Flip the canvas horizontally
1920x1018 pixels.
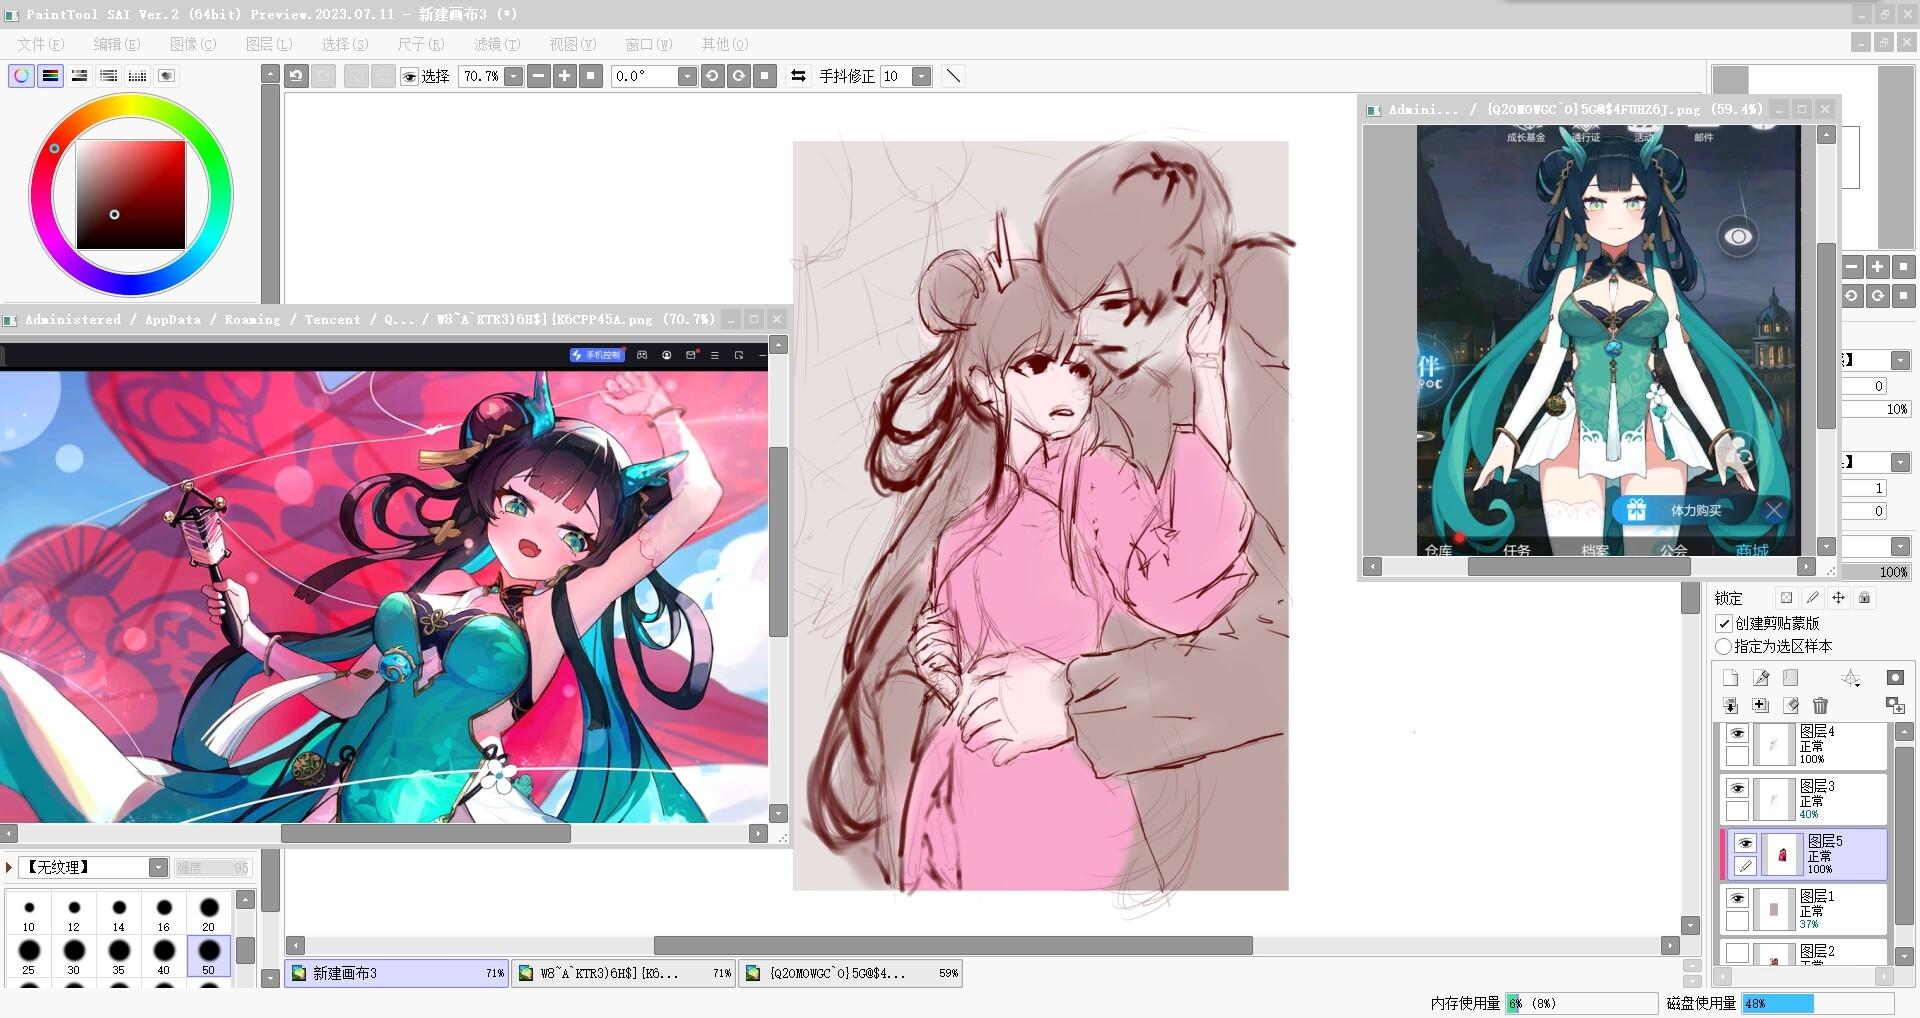[798, 76]
